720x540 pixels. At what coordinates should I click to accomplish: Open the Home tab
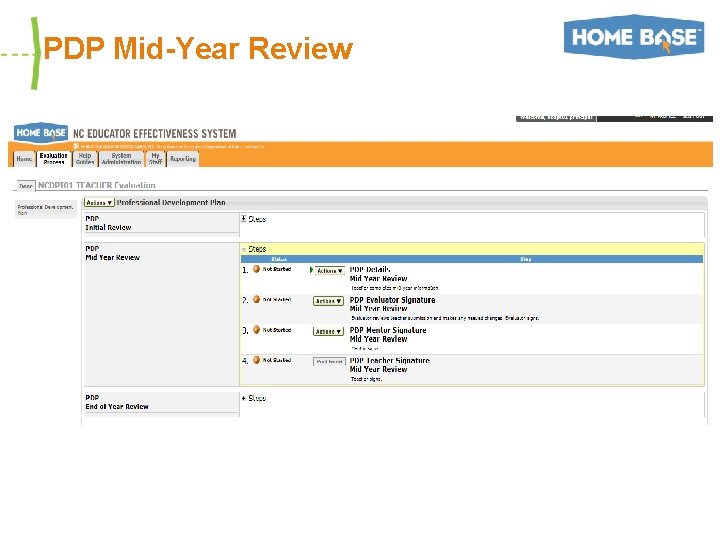pyautogui.click(x=24, y=159)
